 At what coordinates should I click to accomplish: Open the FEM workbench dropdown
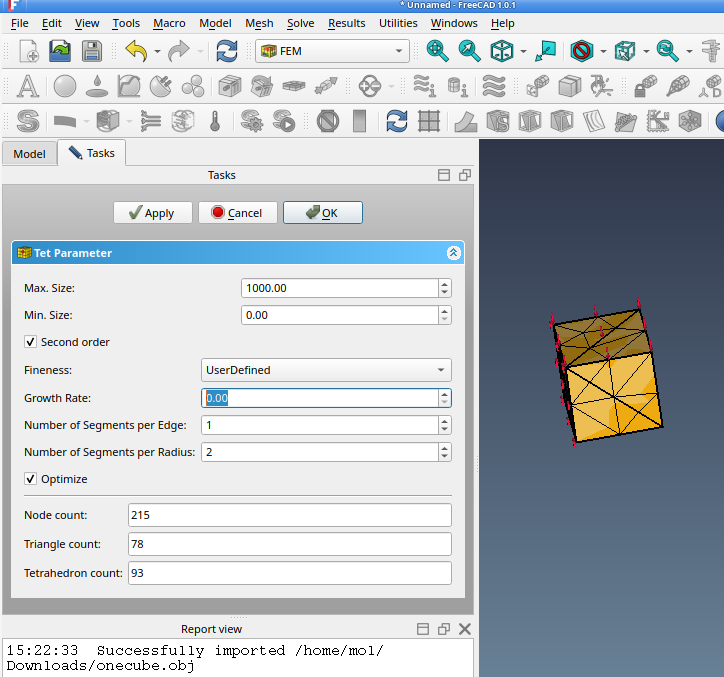[332, 51]
